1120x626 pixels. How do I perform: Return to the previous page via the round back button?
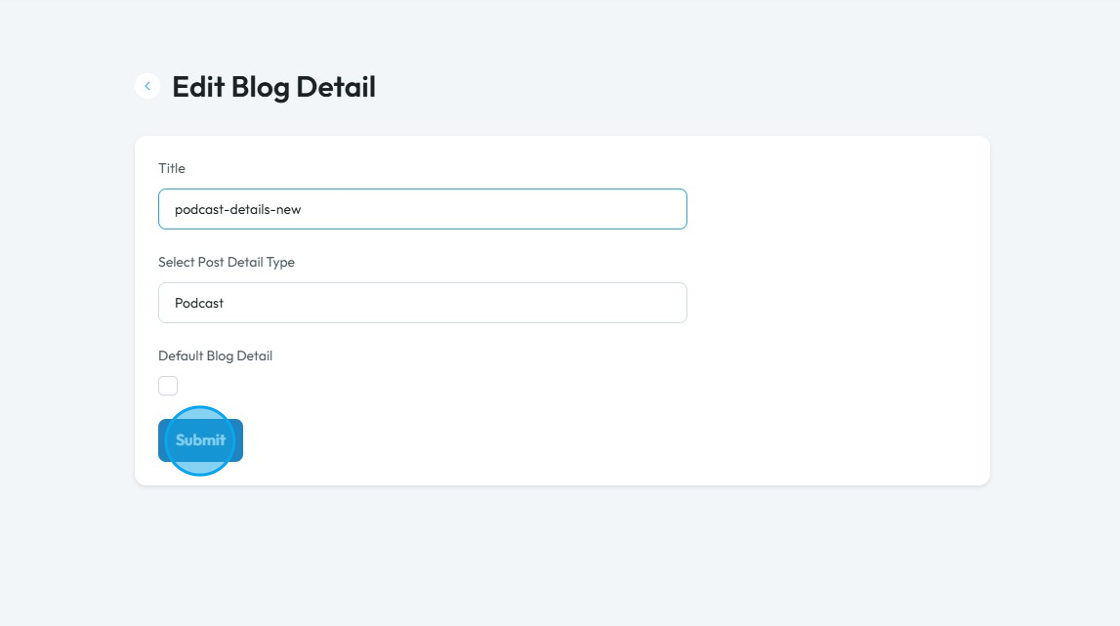coord(147,86)
